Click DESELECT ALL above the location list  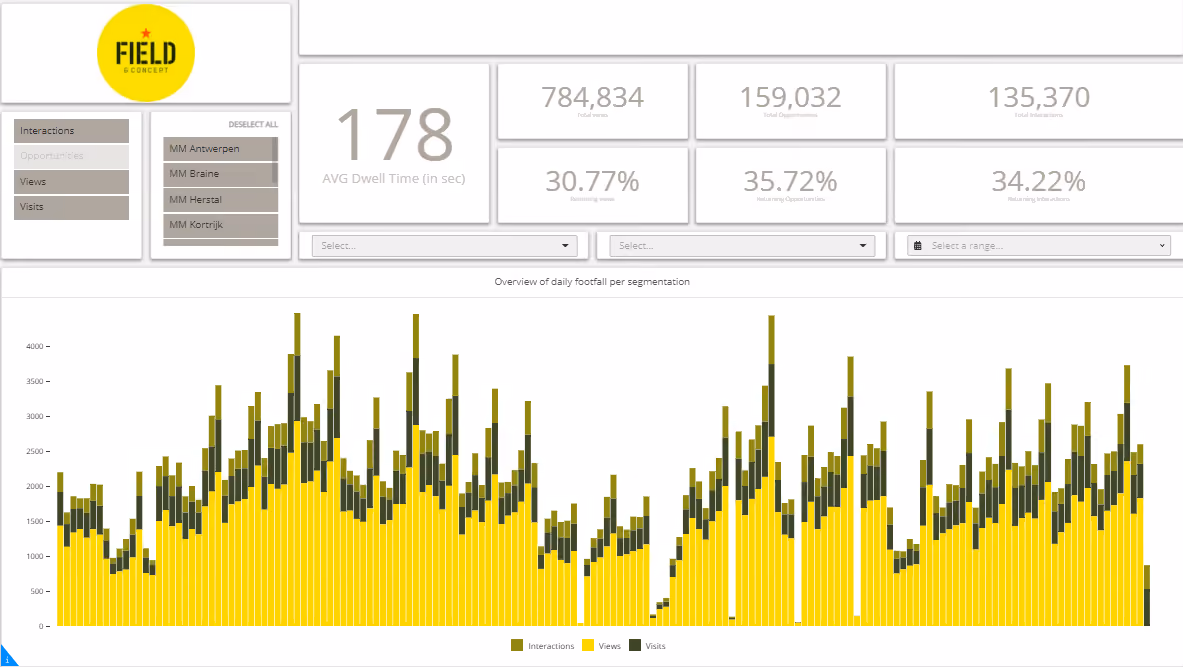[253, 124]
